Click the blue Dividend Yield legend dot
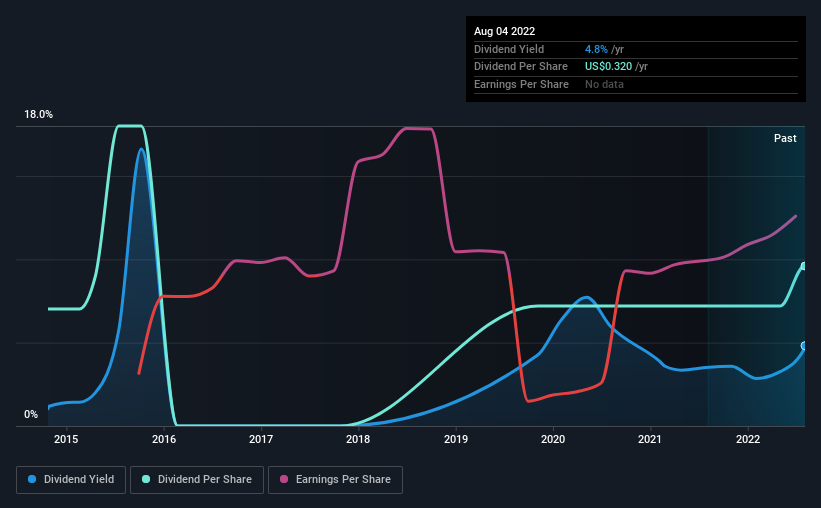The height and width of the screenshot is (508, 821). [x=33, y=480]
